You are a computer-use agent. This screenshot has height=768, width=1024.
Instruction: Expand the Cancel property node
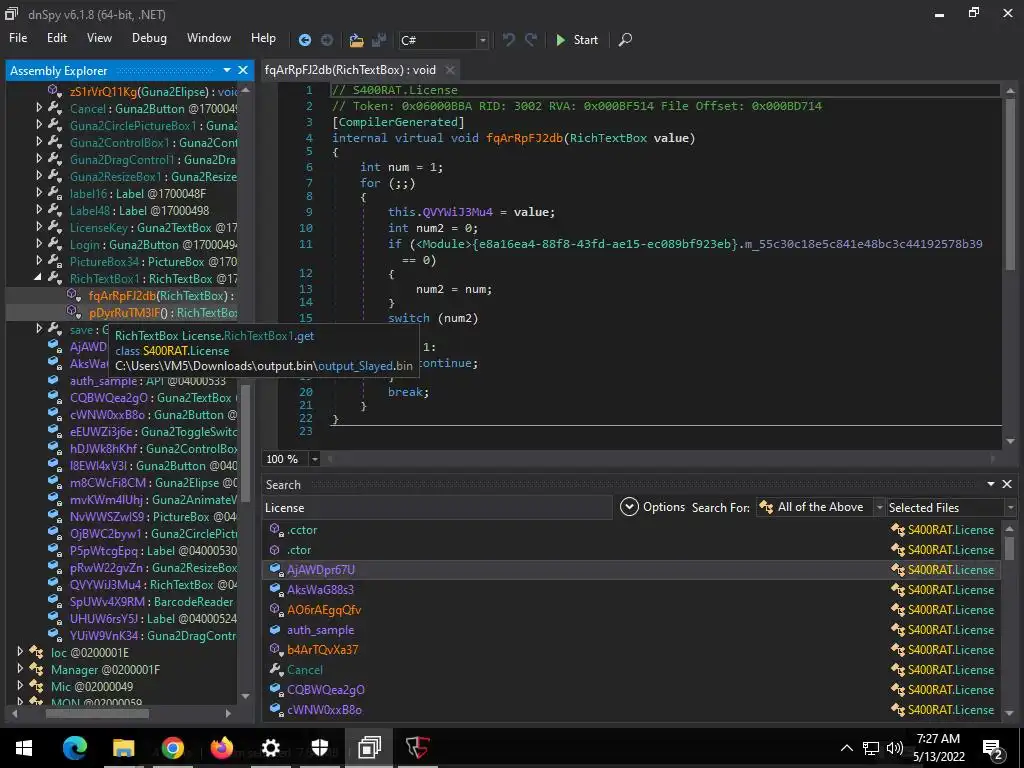click(39, 108)
